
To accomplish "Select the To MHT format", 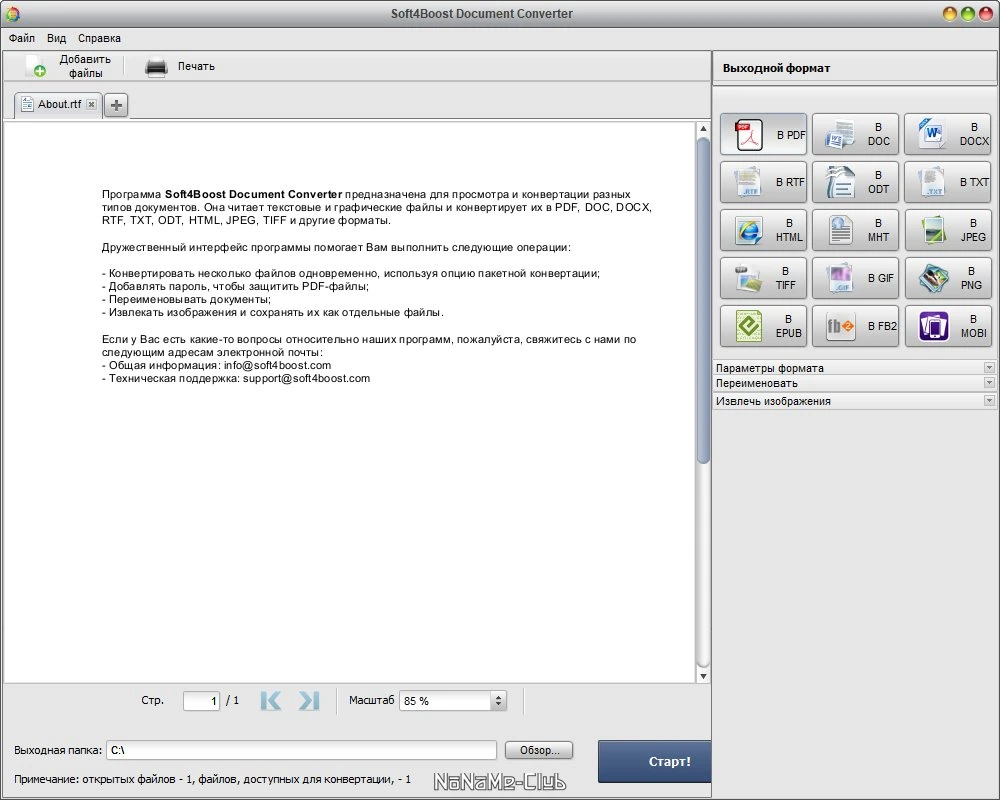I will click(855, 230).
